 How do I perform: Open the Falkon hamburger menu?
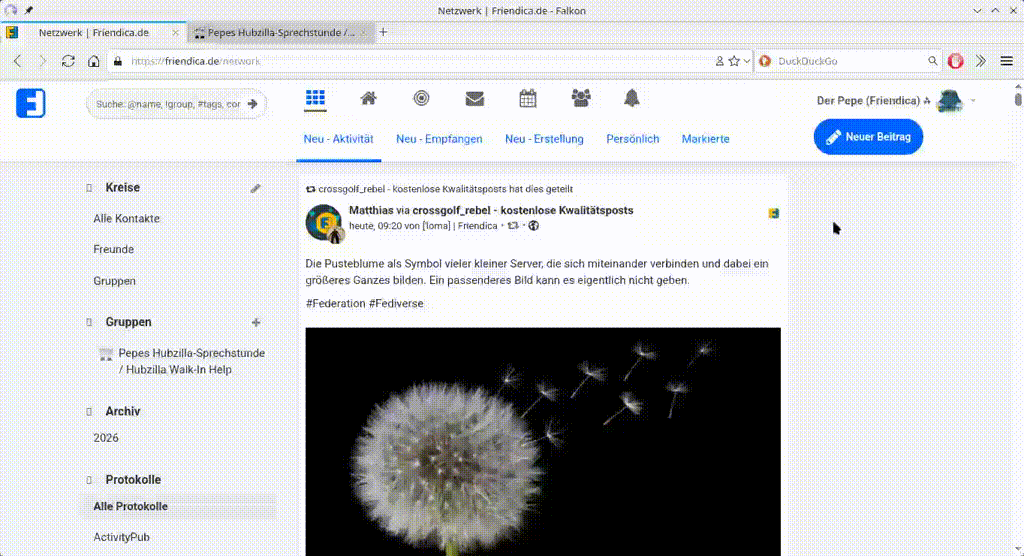tap(1006, 61)
